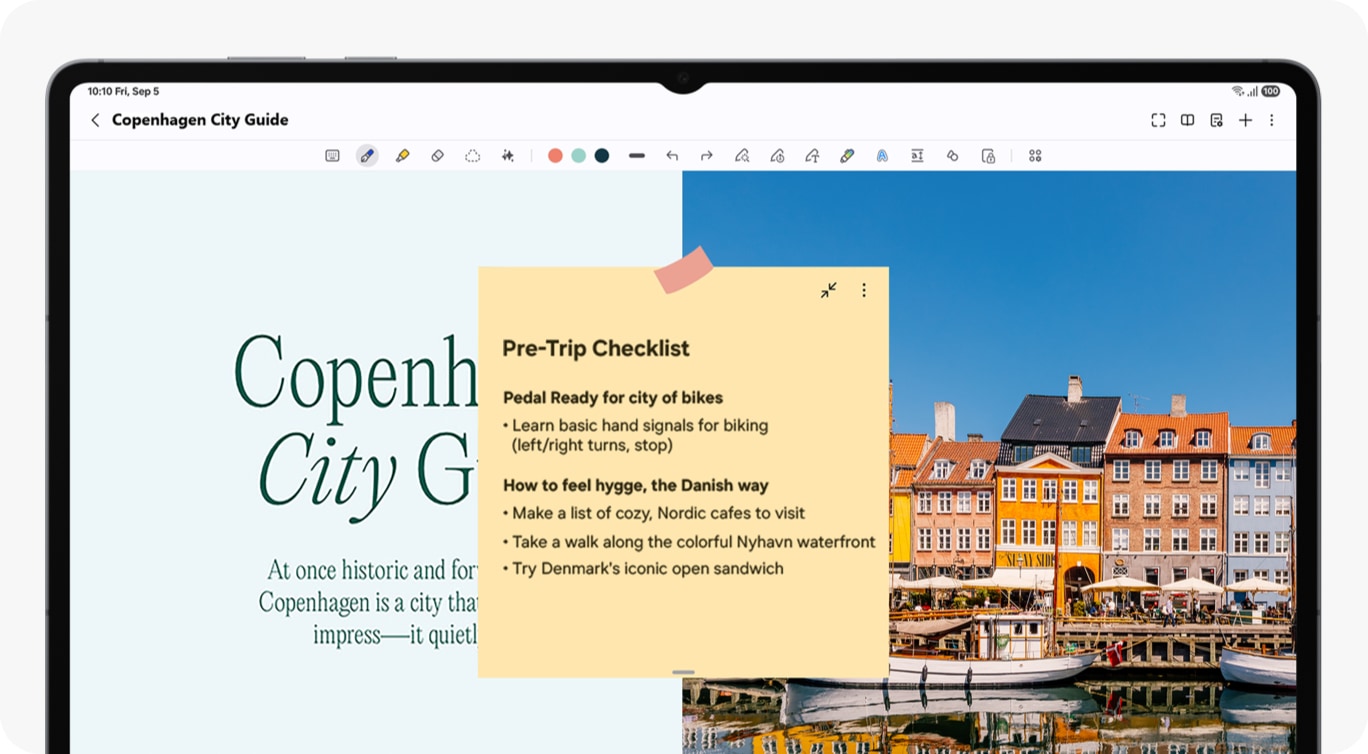Toggle full screen view
Screen dimensions: 1368x754
(x=1158, y=120)
